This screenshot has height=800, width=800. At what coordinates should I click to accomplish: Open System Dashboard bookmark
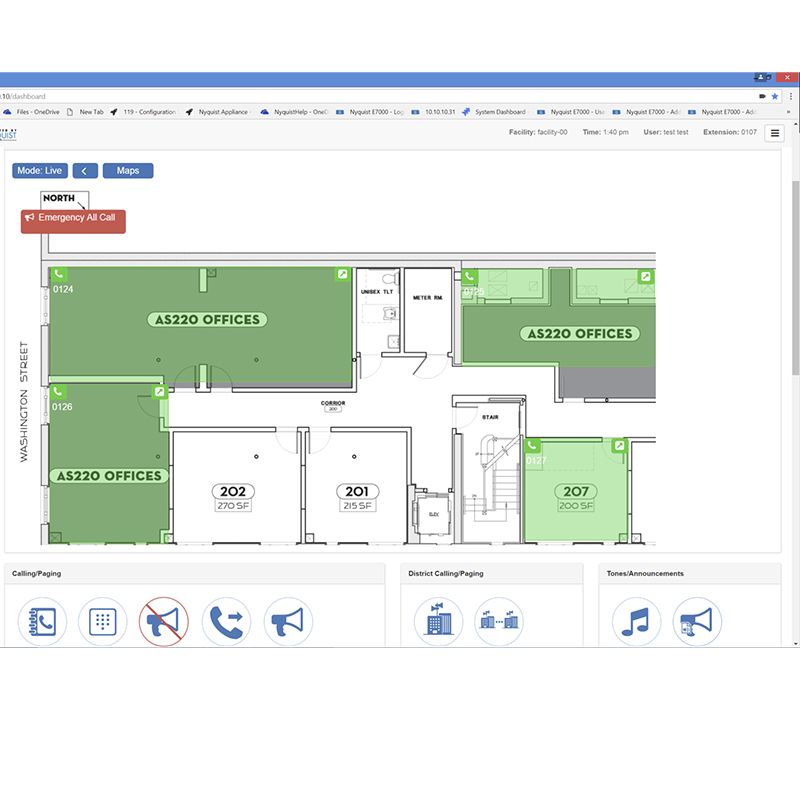pos(494,112)
